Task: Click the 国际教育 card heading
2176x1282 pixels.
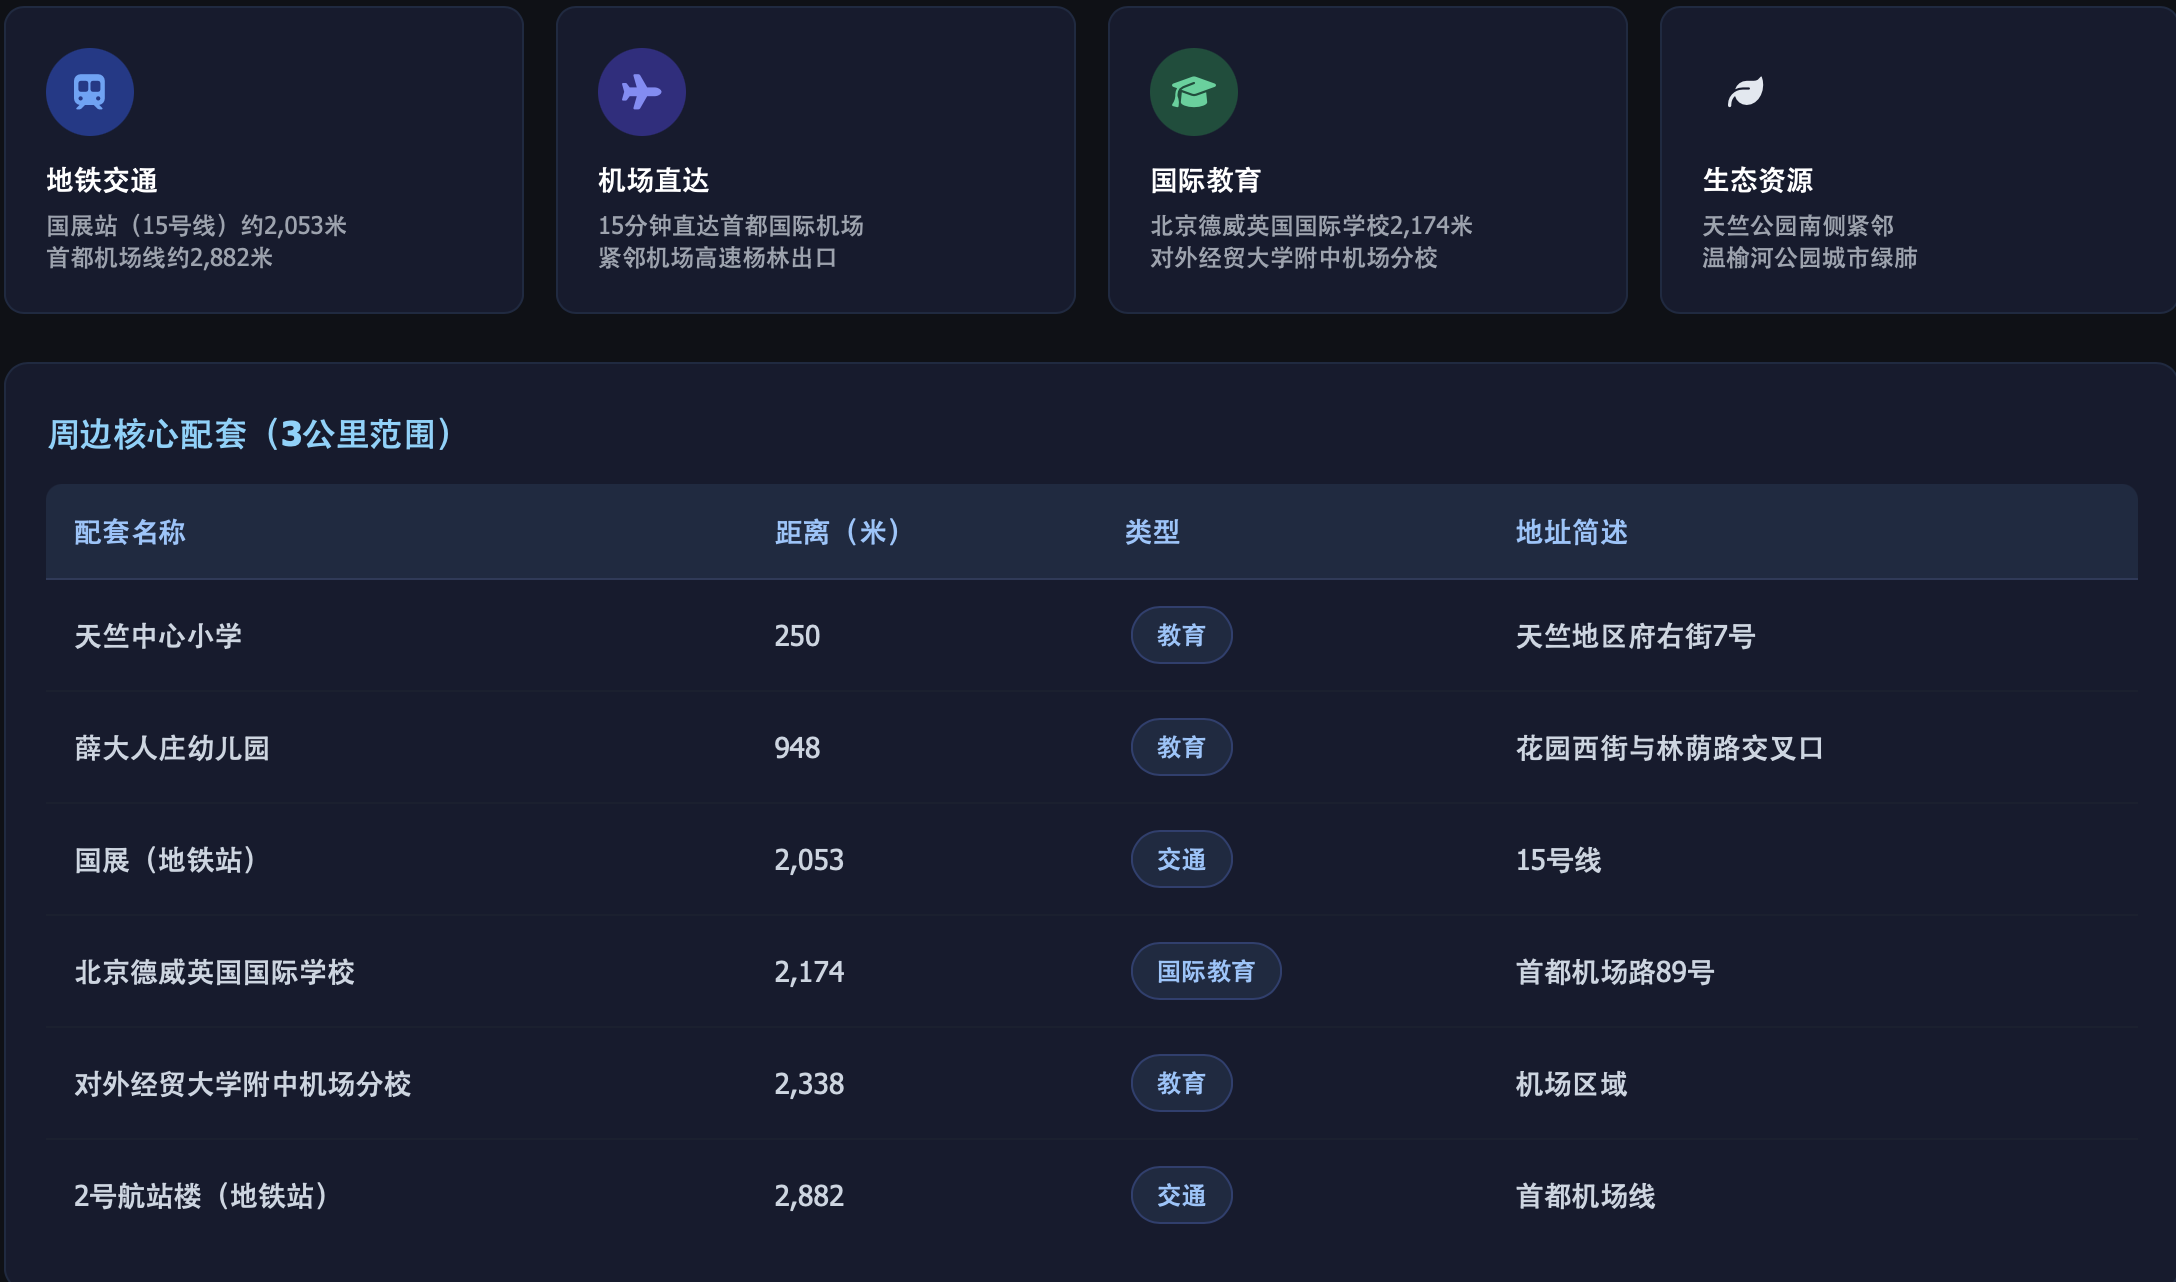Action: pyautogui.click(x=1206, y=180)
